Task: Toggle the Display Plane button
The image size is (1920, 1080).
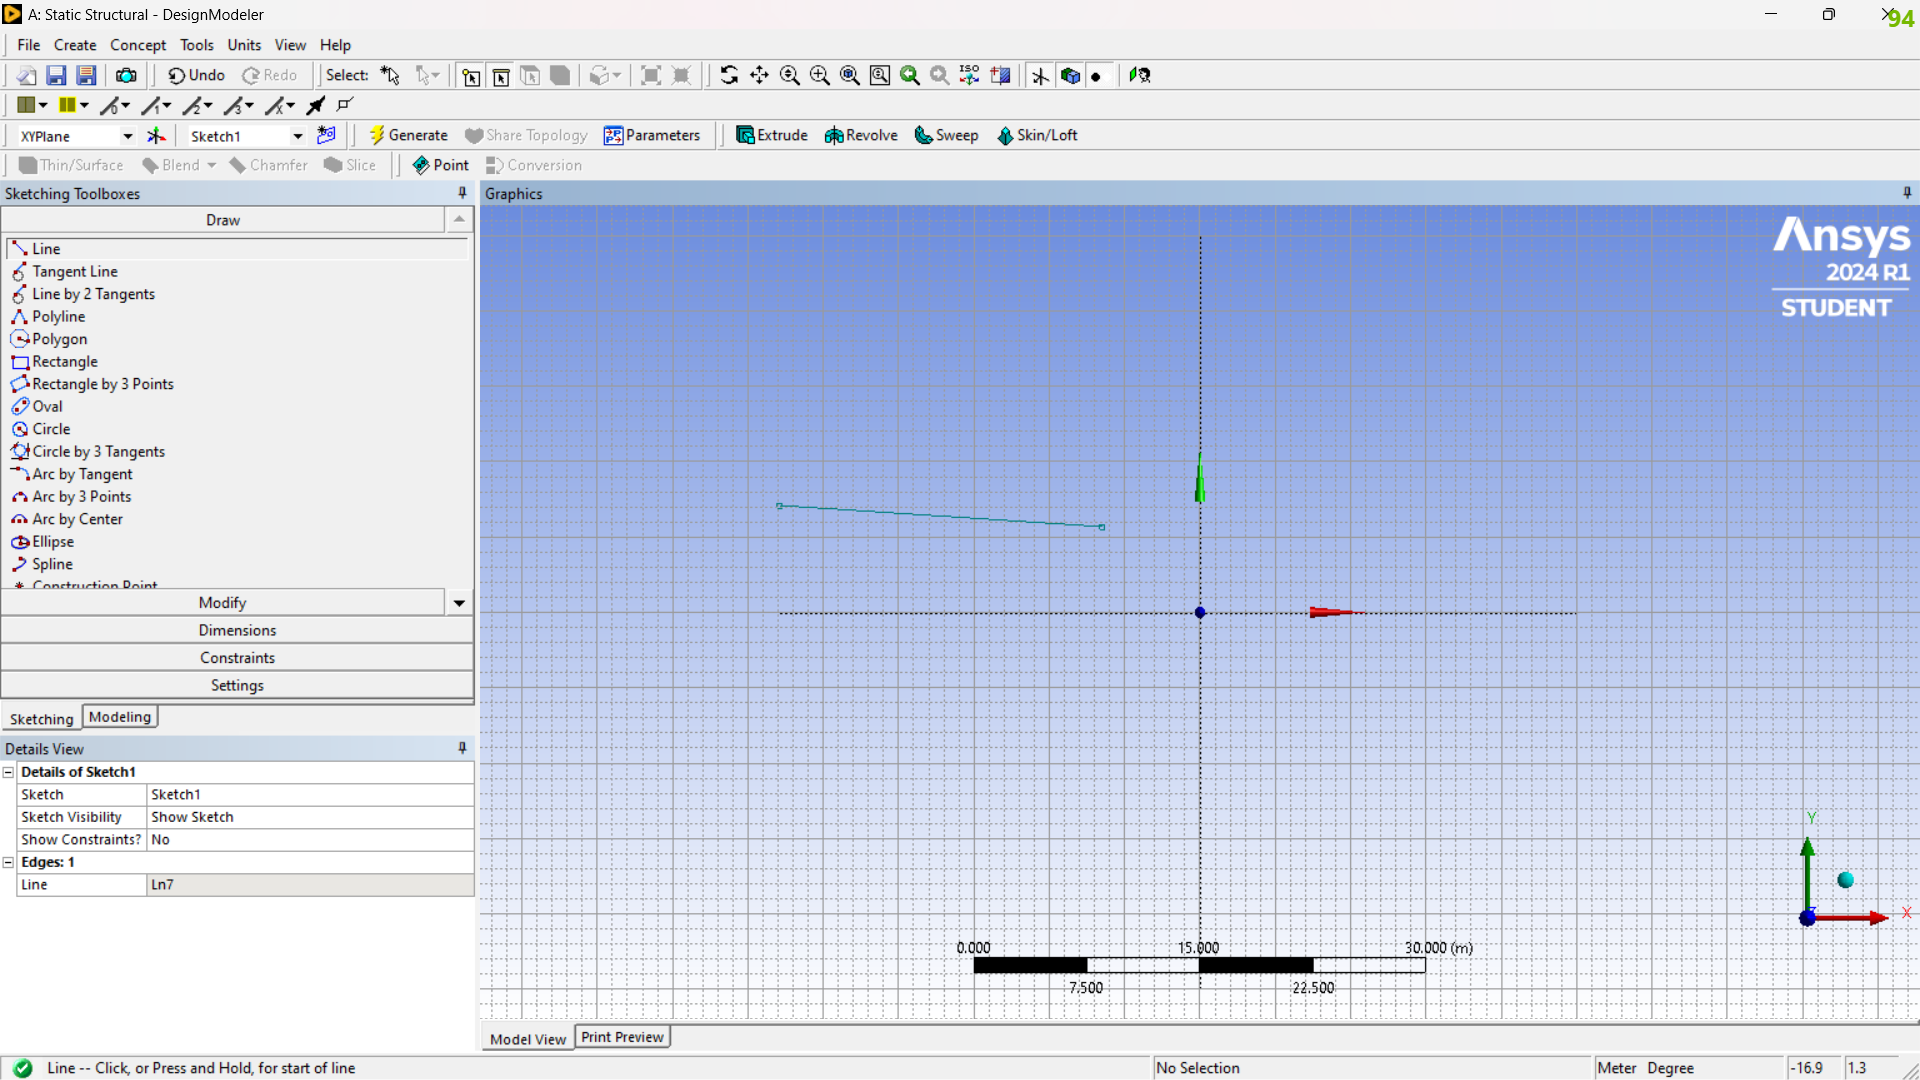Action: tap(1040, 75)
